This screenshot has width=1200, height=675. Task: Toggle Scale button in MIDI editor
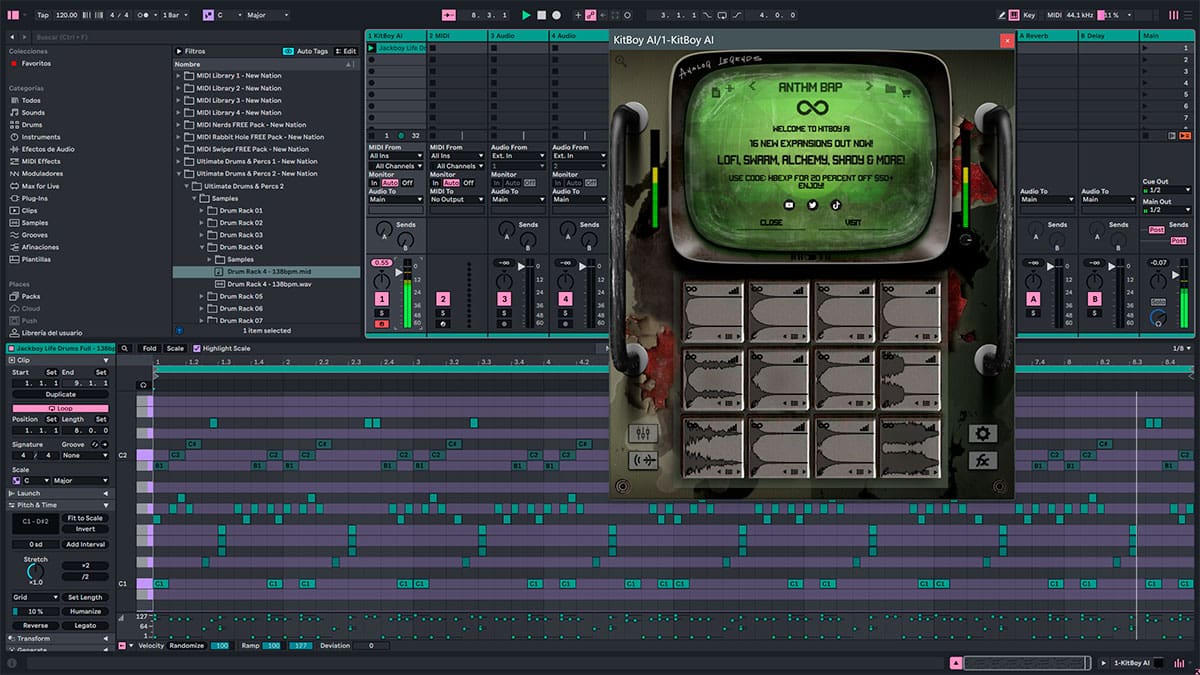point(175,348)
